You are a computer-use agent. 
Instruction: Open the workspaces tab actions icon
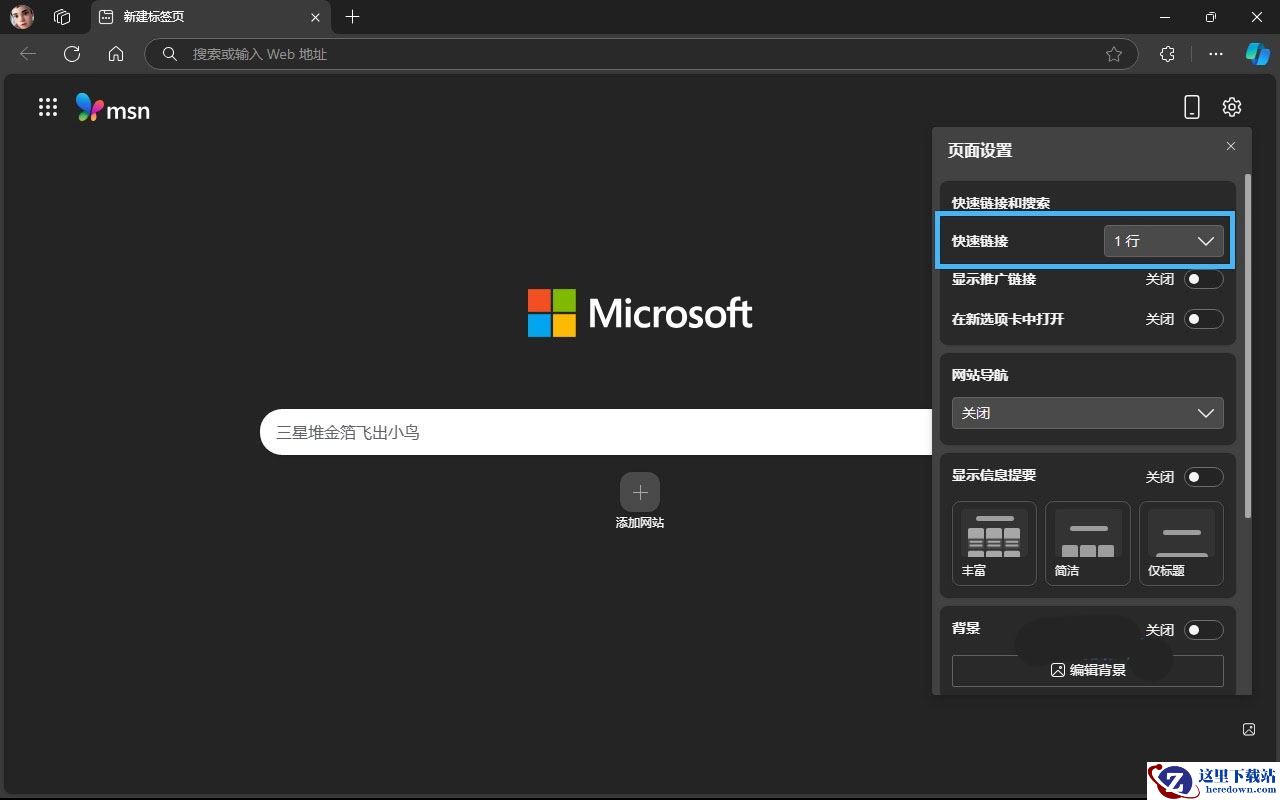pos(62,17)
